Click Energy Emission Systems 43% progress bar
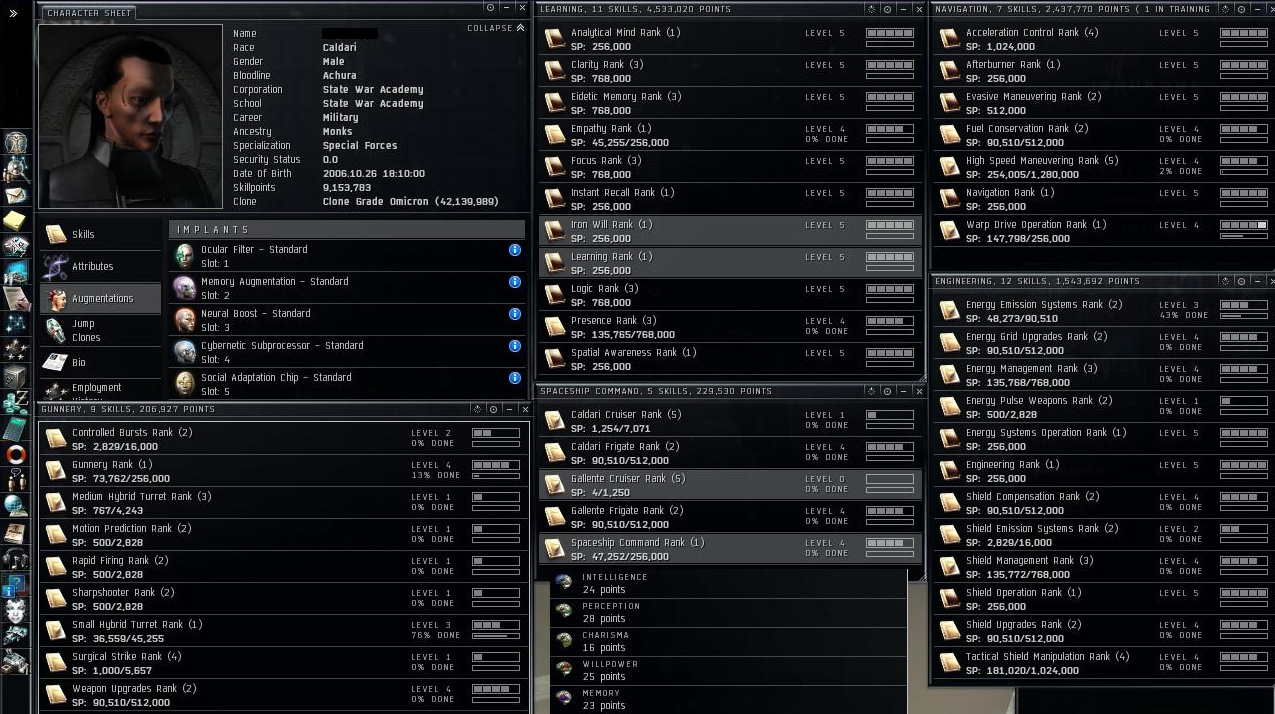The image size is (1275, 714). 1244,317
